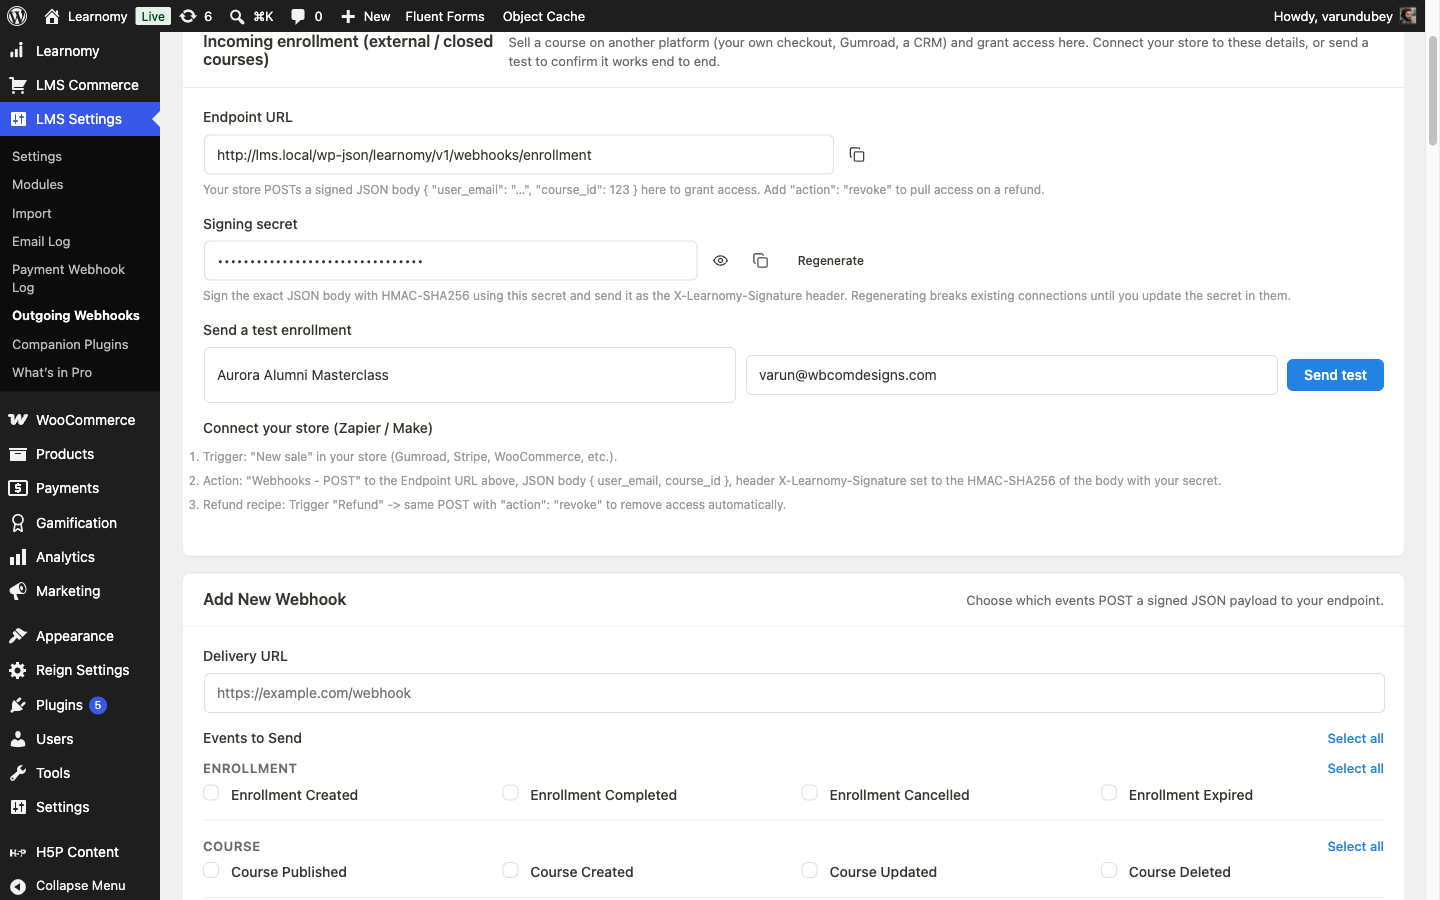
Task: Click the Collapse Menu arrow icon
Action: tap(18, 886)
